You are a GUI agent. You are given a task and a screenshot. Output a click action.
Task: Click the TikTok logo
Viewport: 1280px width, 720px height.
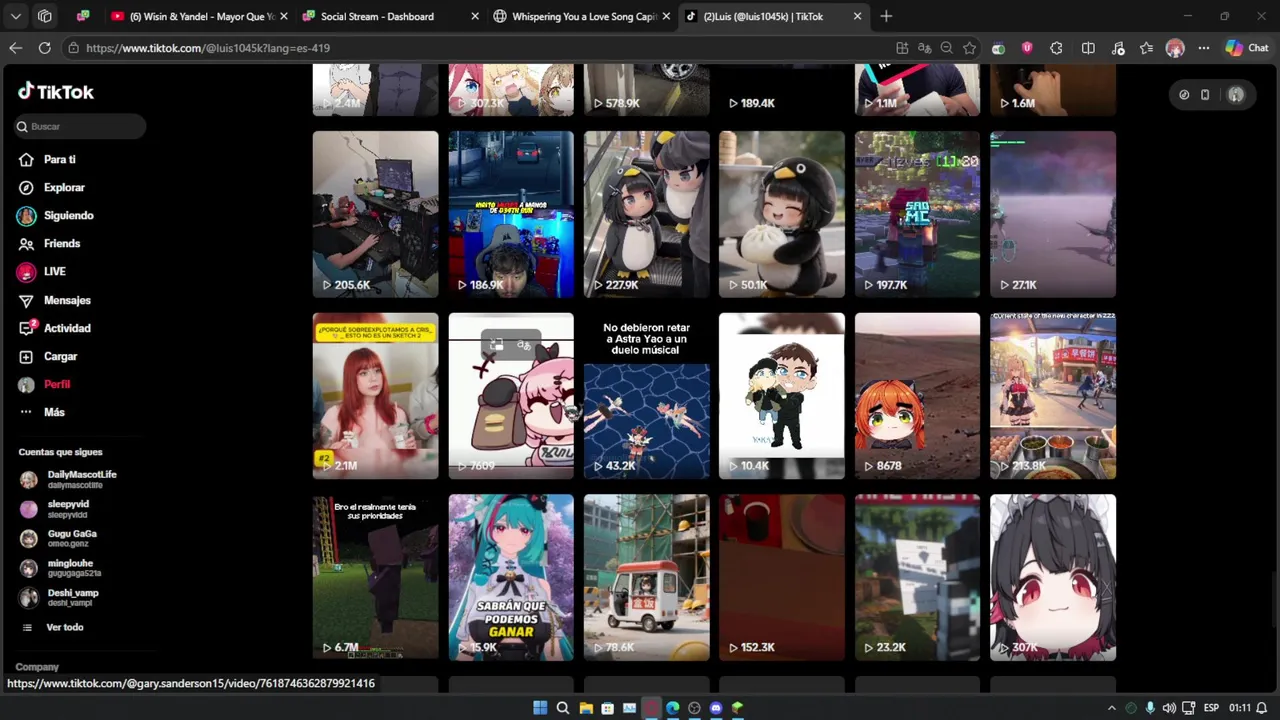tap(56, 91)
